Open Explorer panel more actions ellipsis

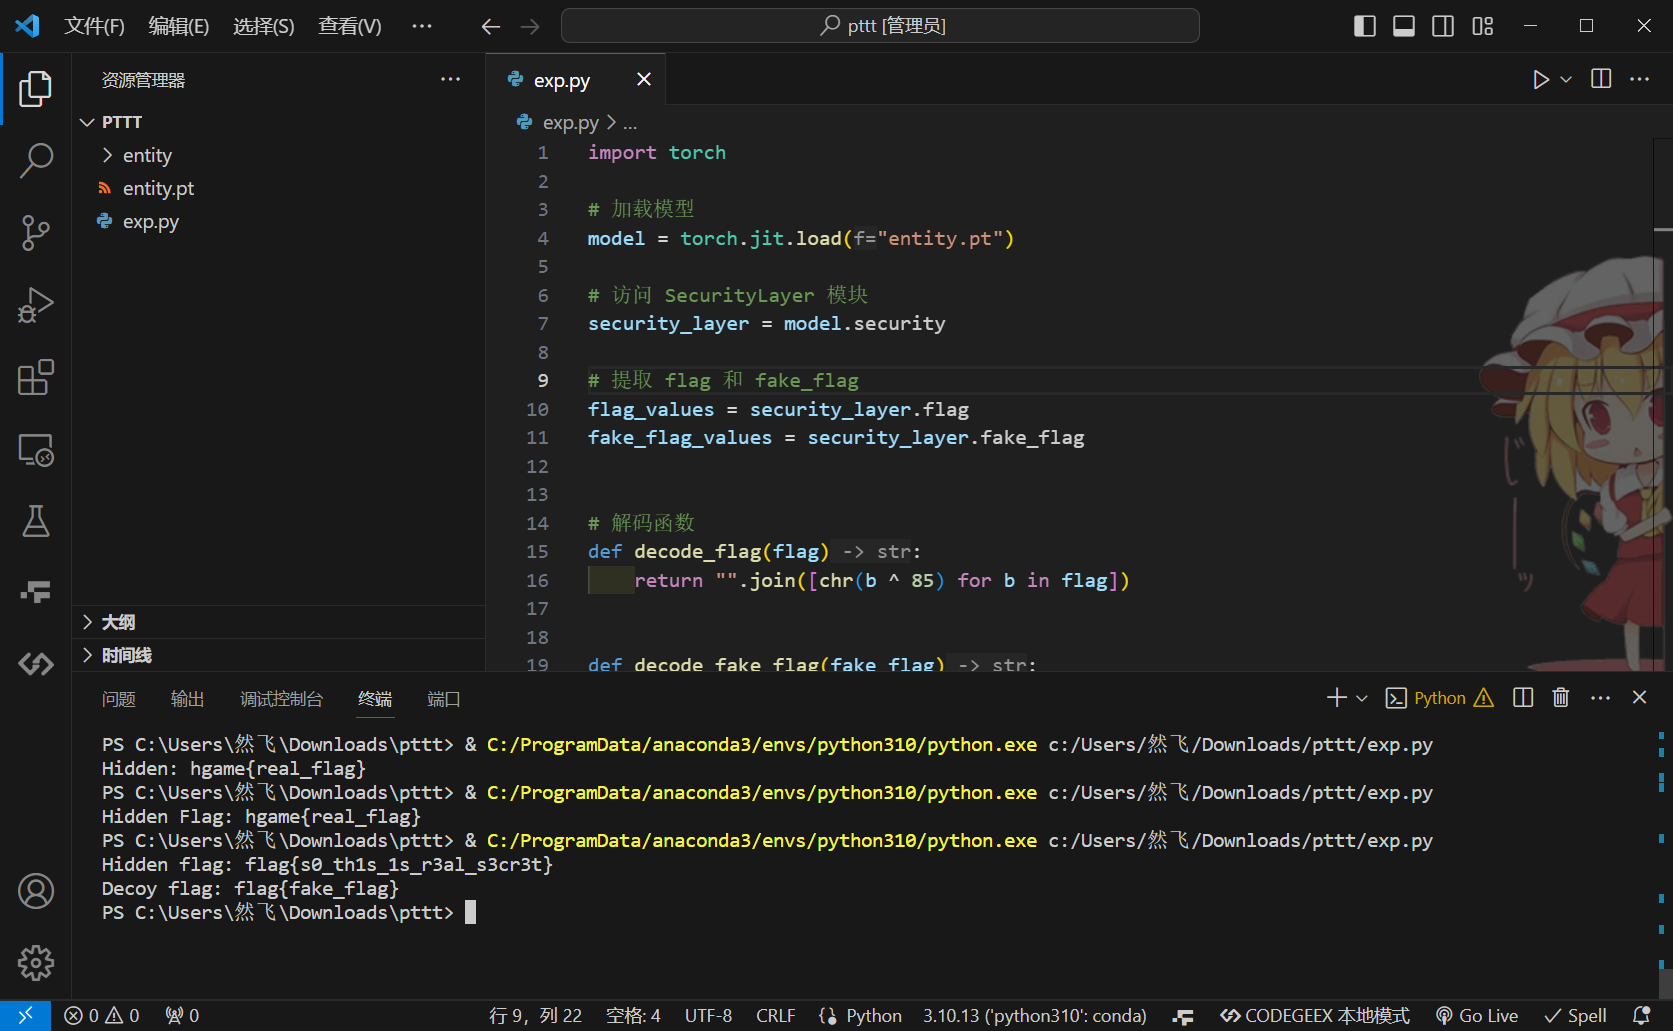click(x=451, y=79)
